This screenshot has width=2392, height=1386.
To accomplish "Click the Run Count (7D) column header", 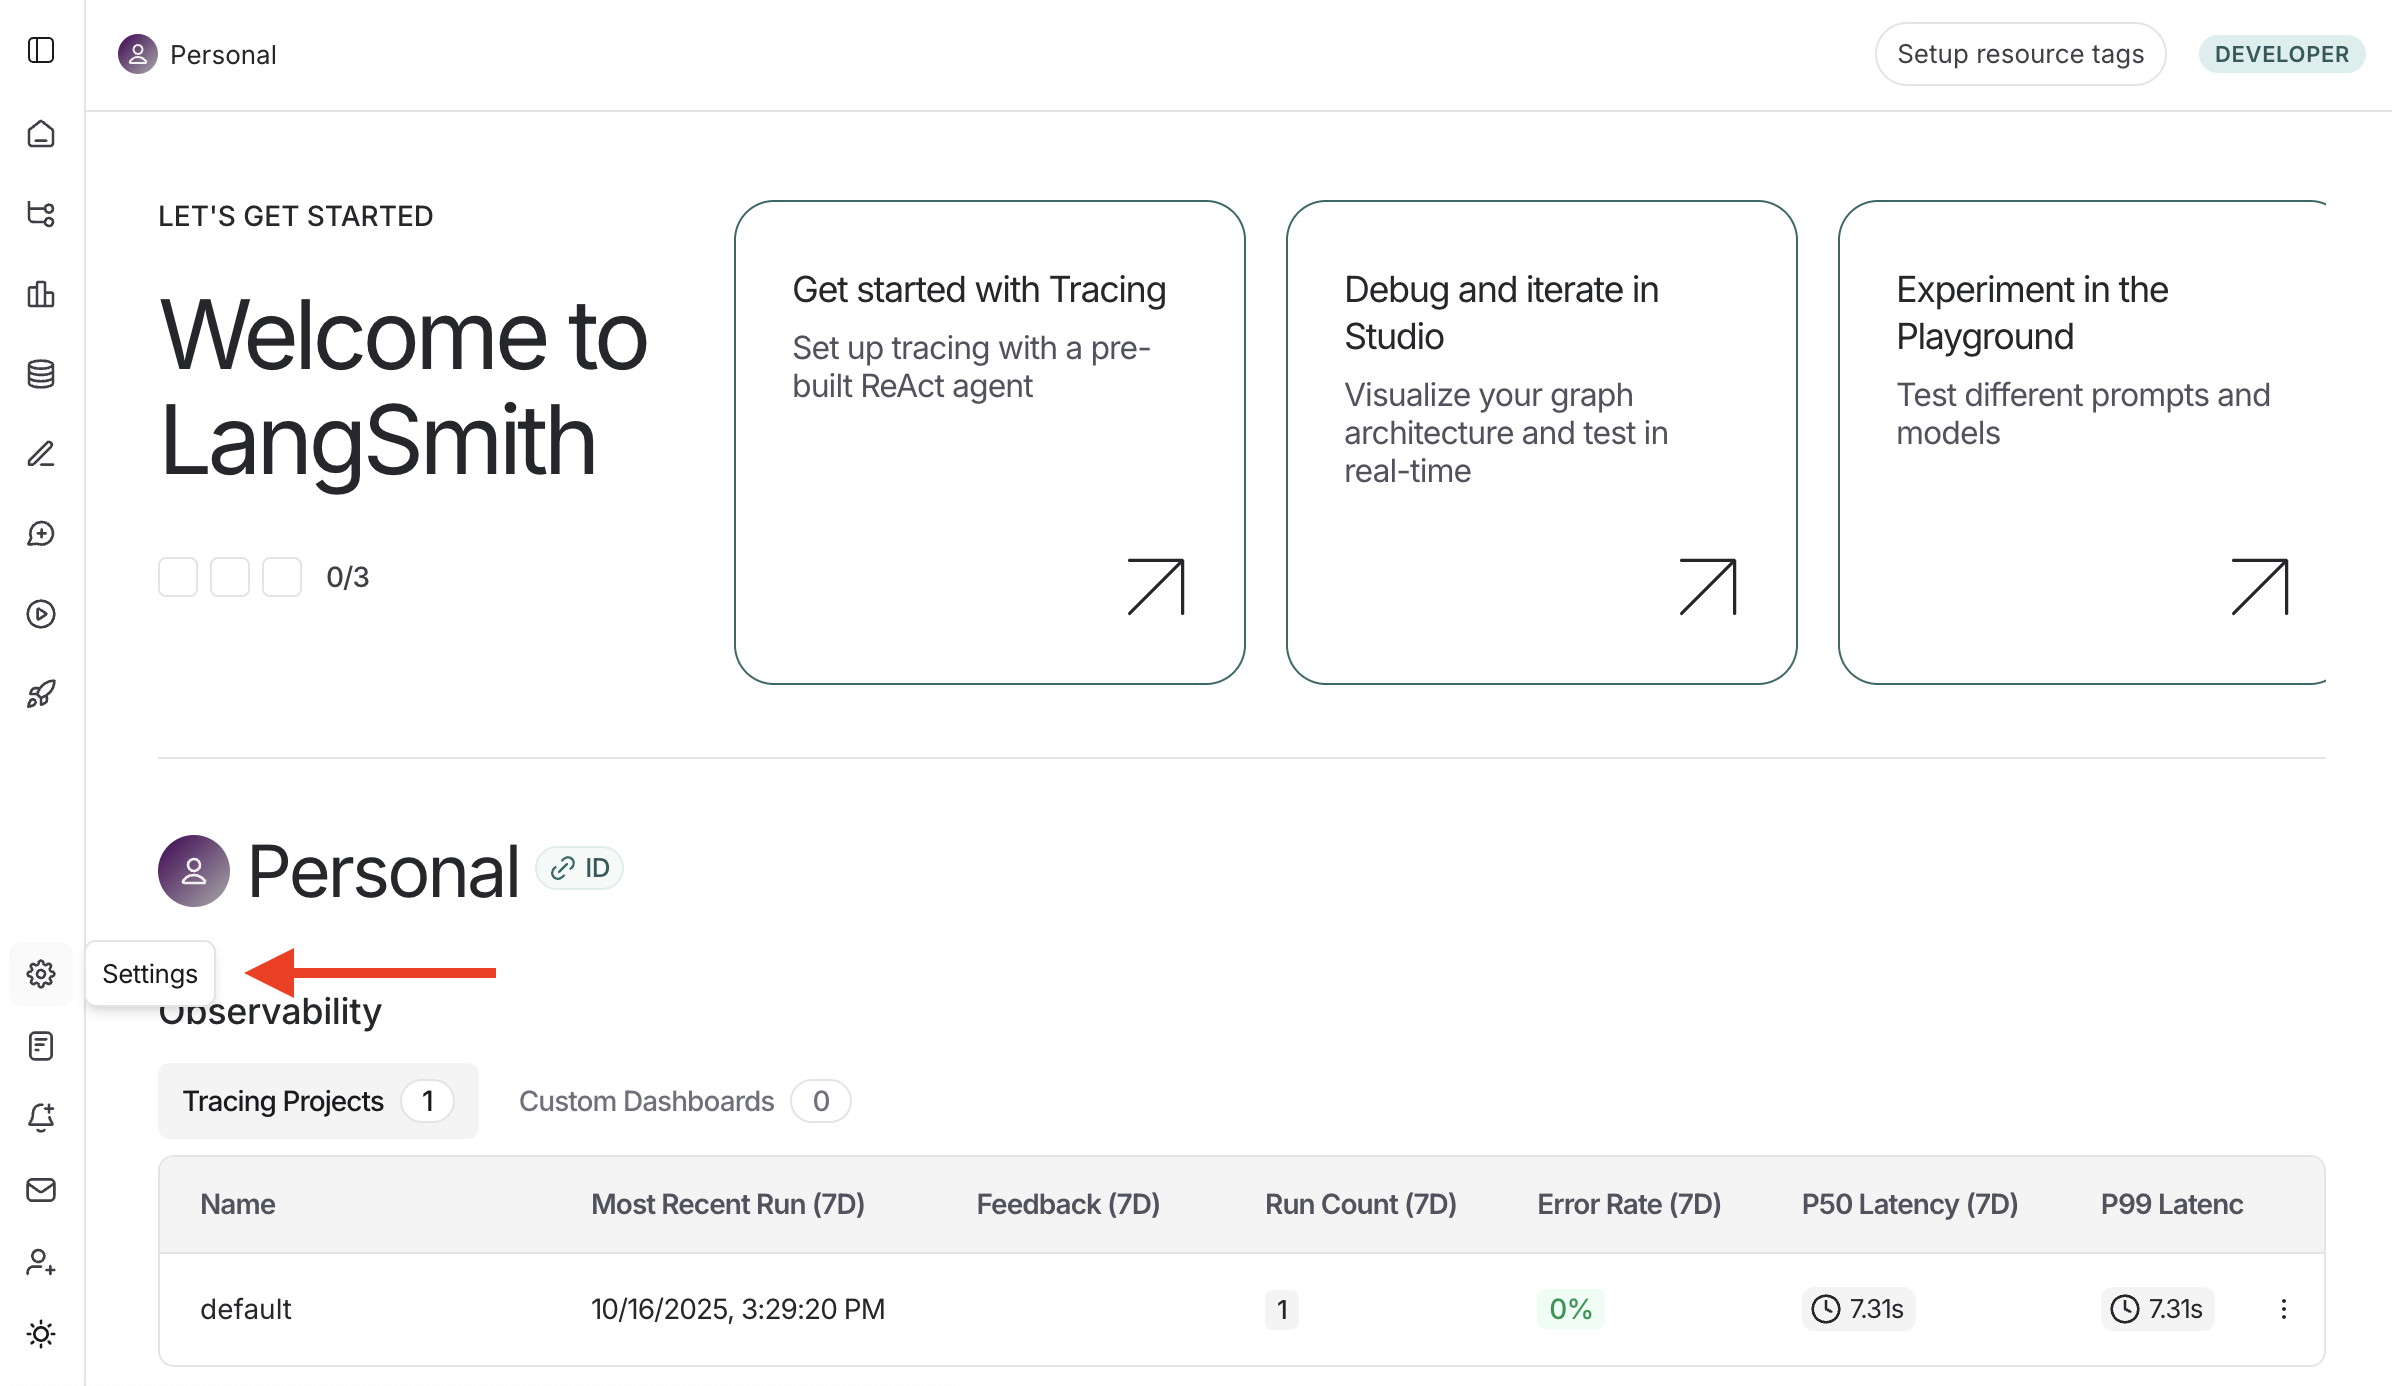I will click(x=1361, y=1204).
